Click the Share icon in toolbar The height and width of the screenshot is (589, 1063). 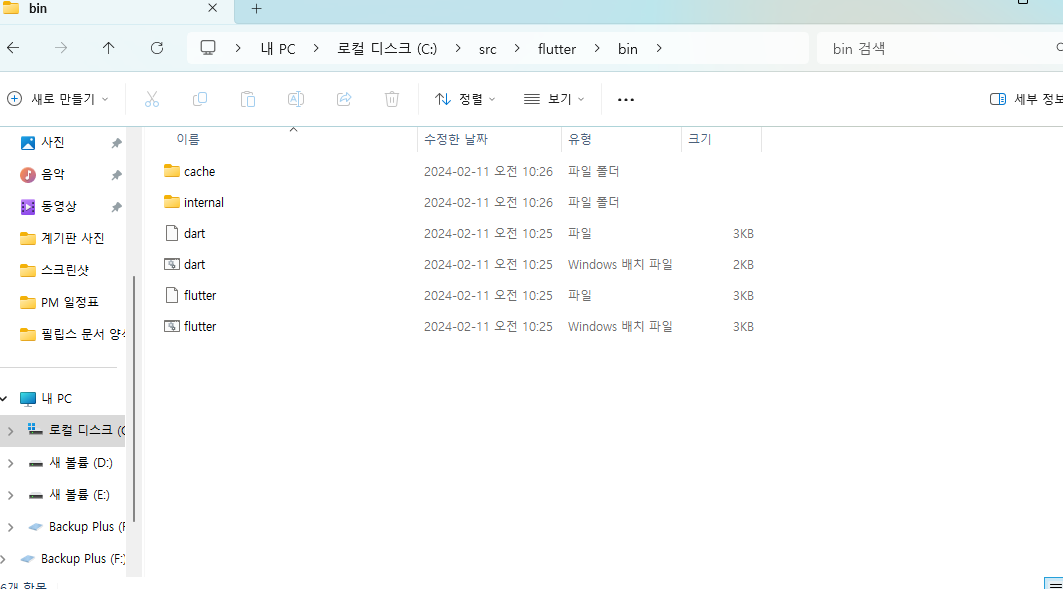click(x=344, y=100)
